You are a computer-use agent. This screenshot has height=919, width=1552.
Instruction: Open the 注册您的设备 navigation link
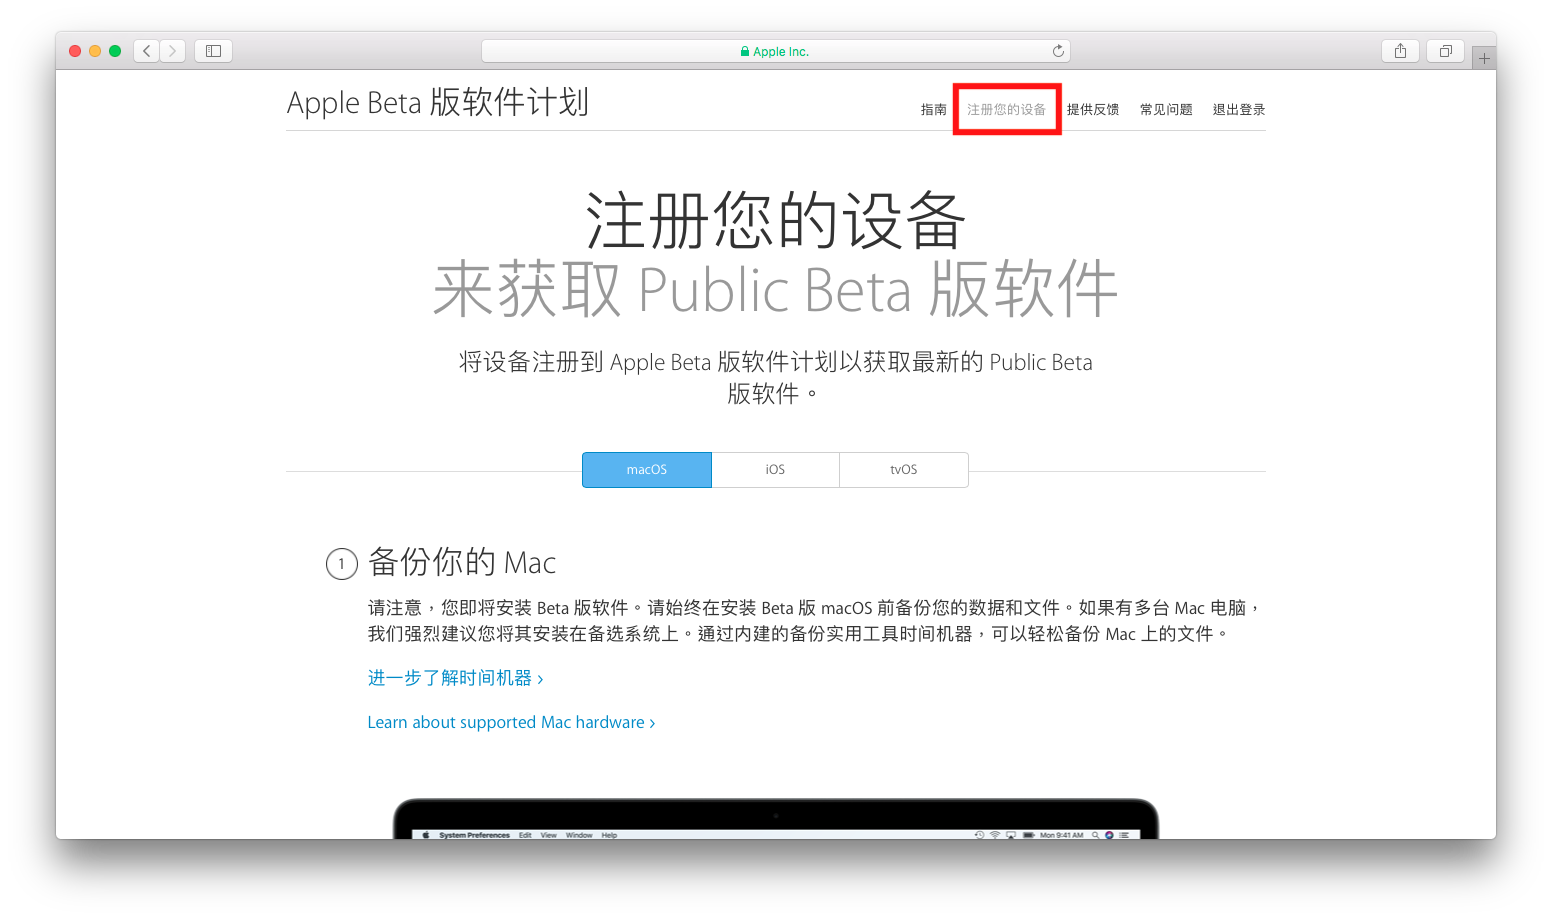(1006, 110)
